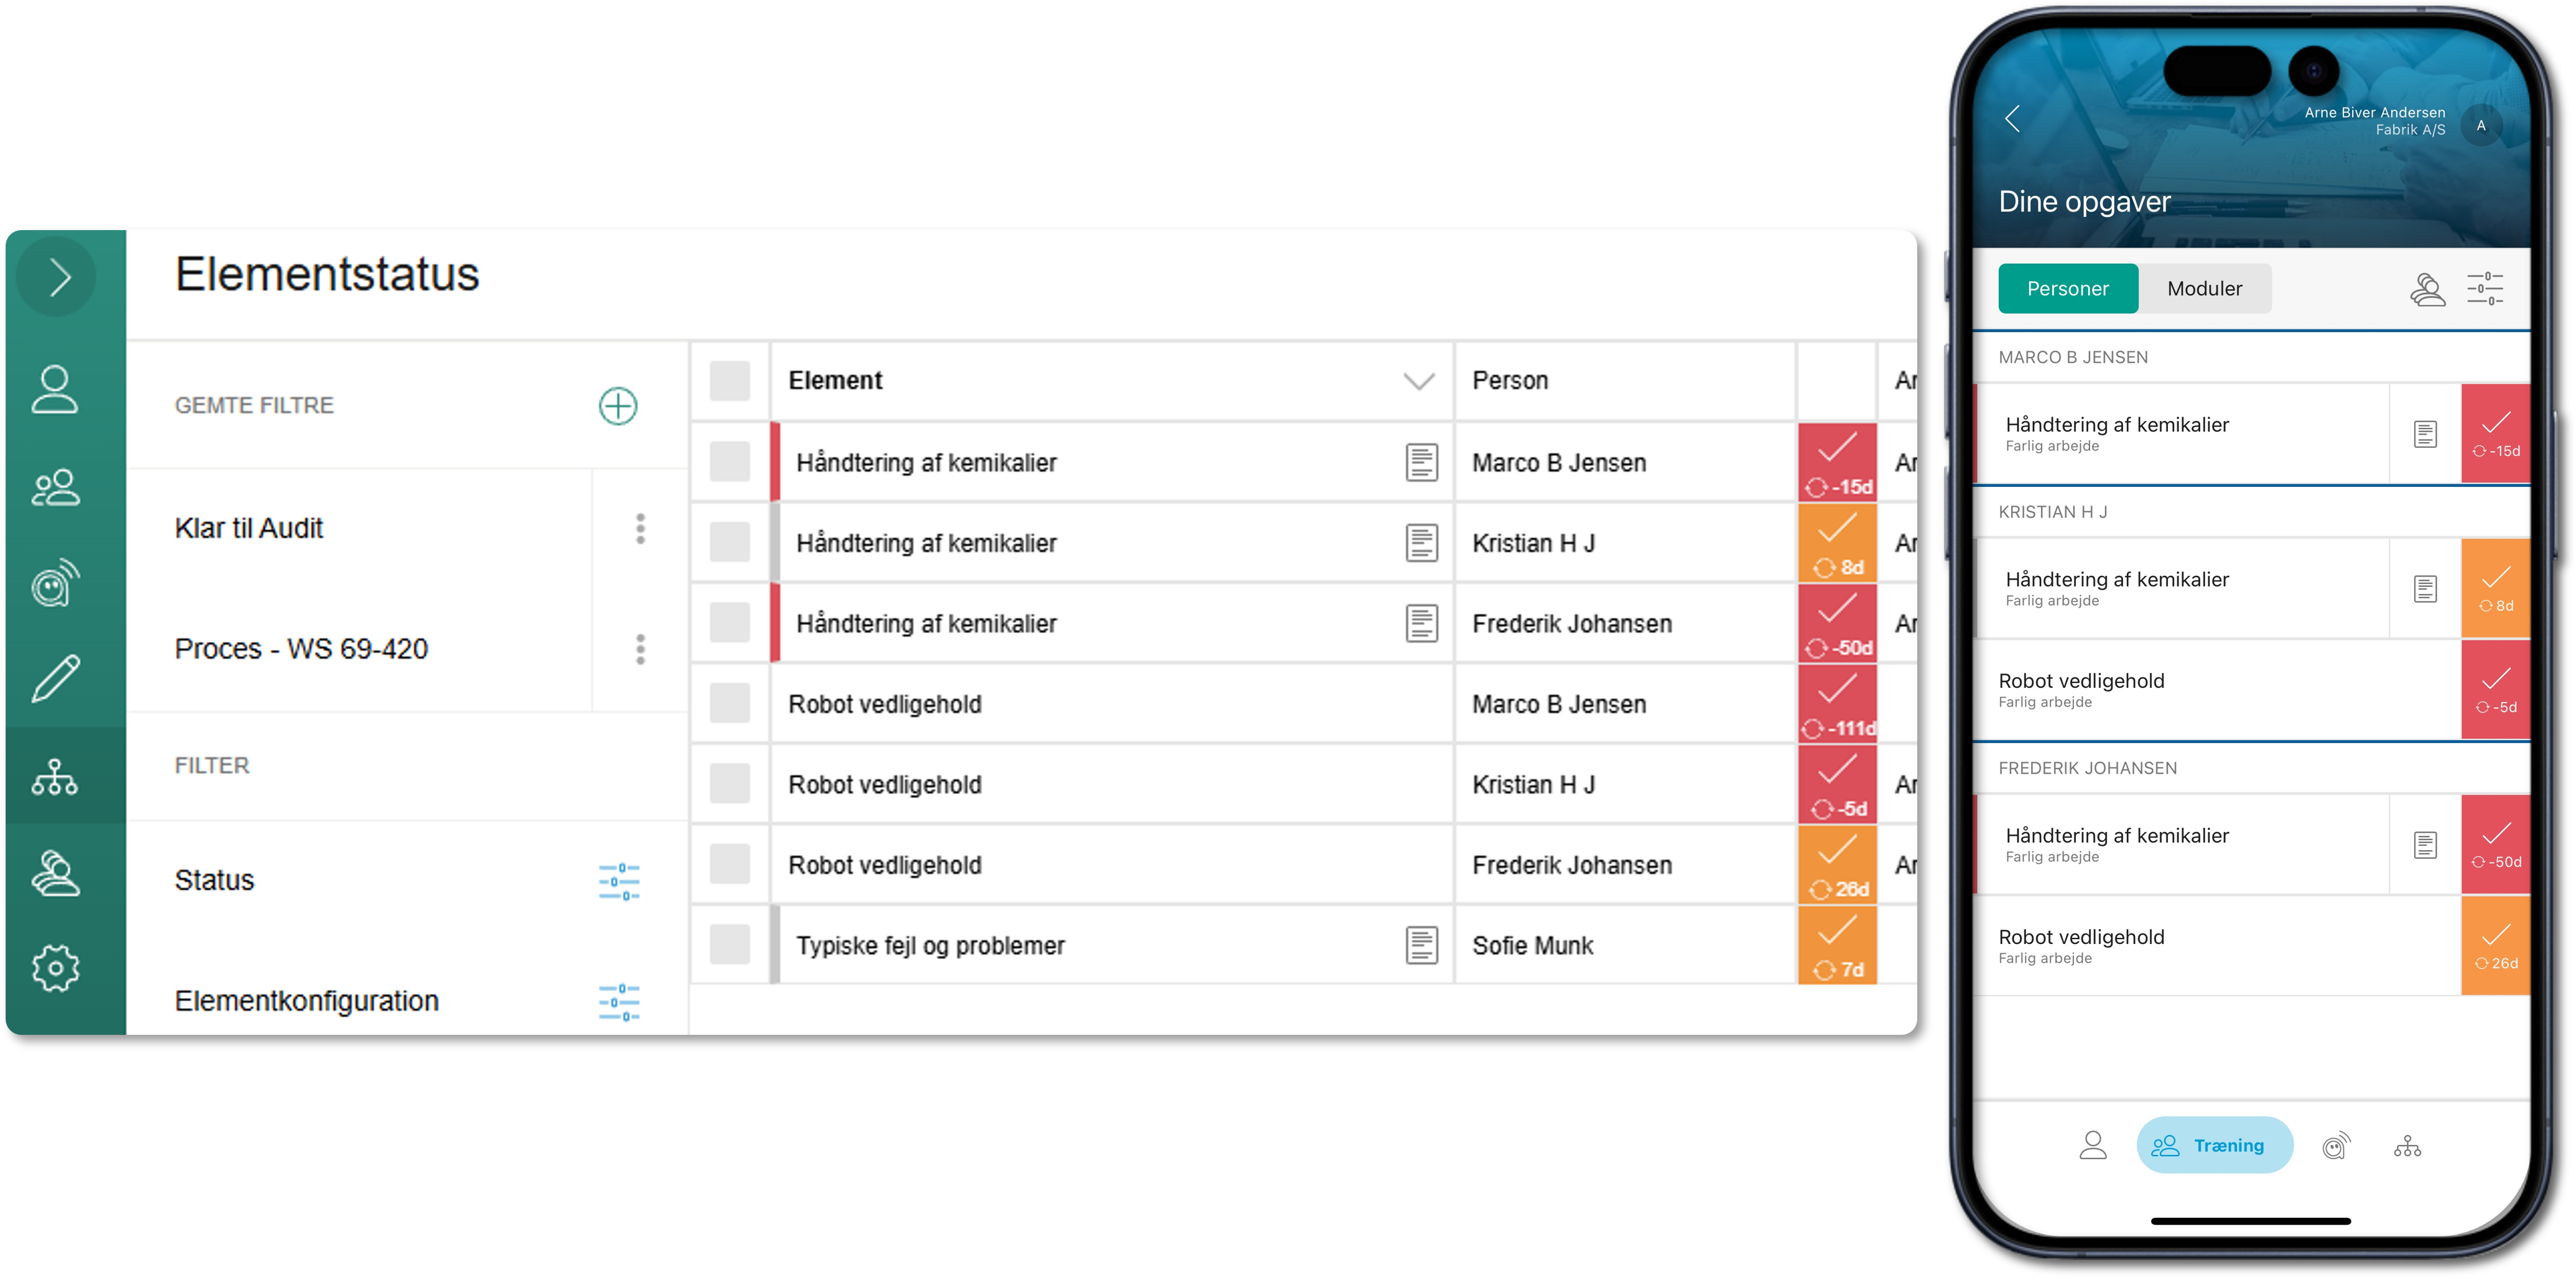
Task: Select the org hierarchy icon in sidebar
Action: coord(56,776)
